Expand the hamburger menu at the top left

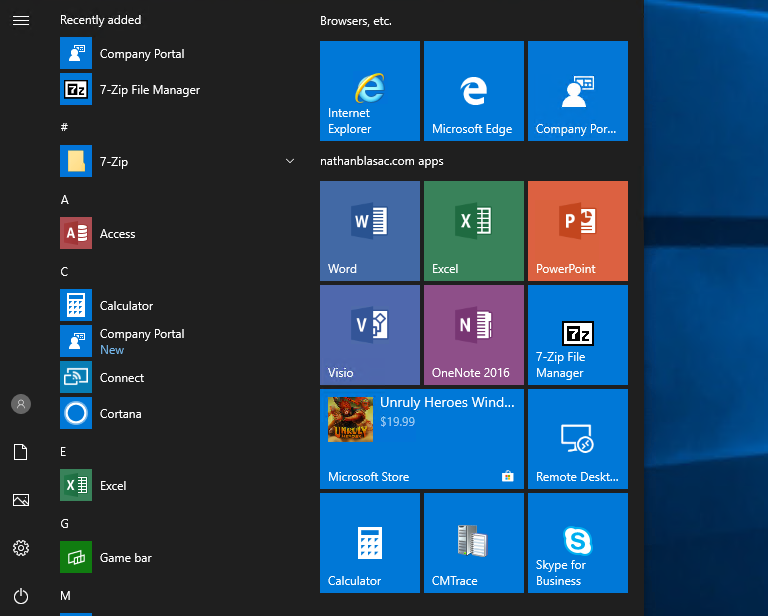pyautogui.click(x=21, y=20)
